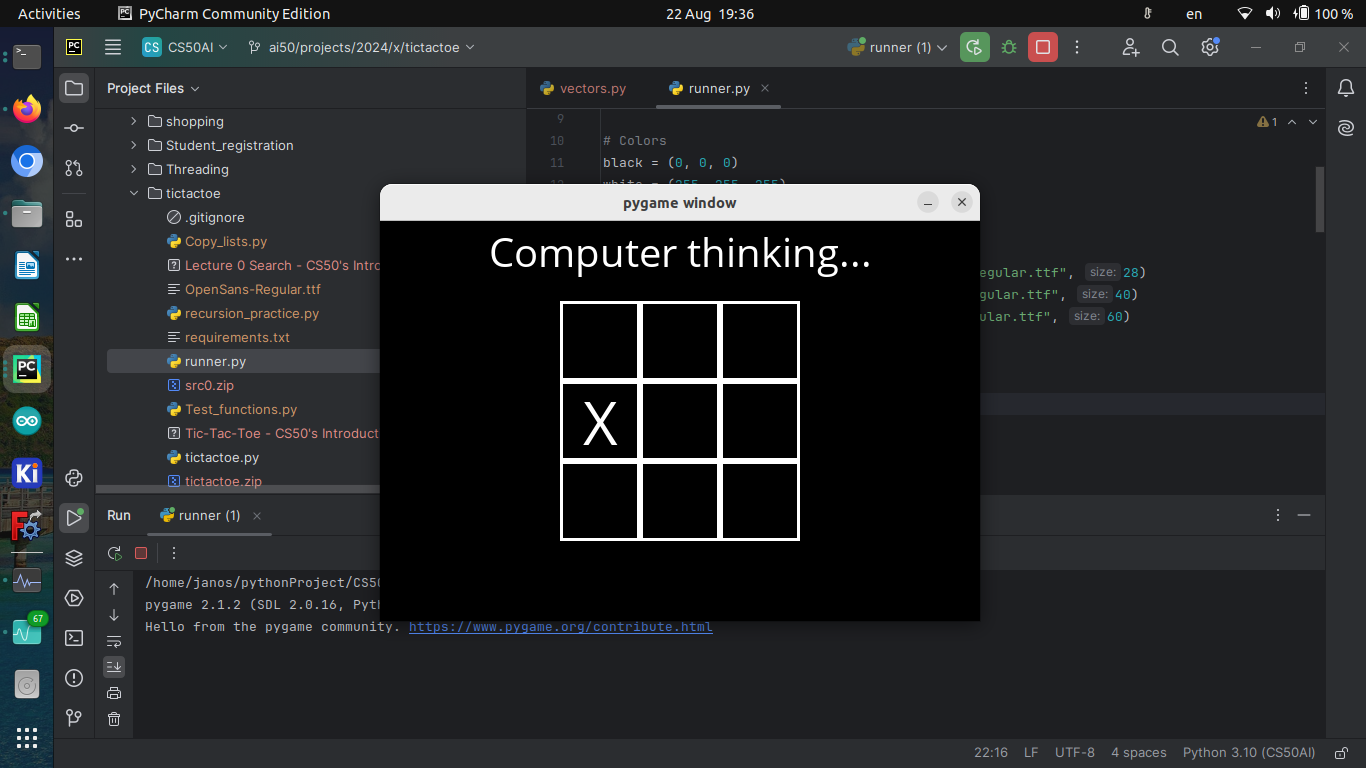Change indent setting 4 spaces

(x=1139, y=752)
